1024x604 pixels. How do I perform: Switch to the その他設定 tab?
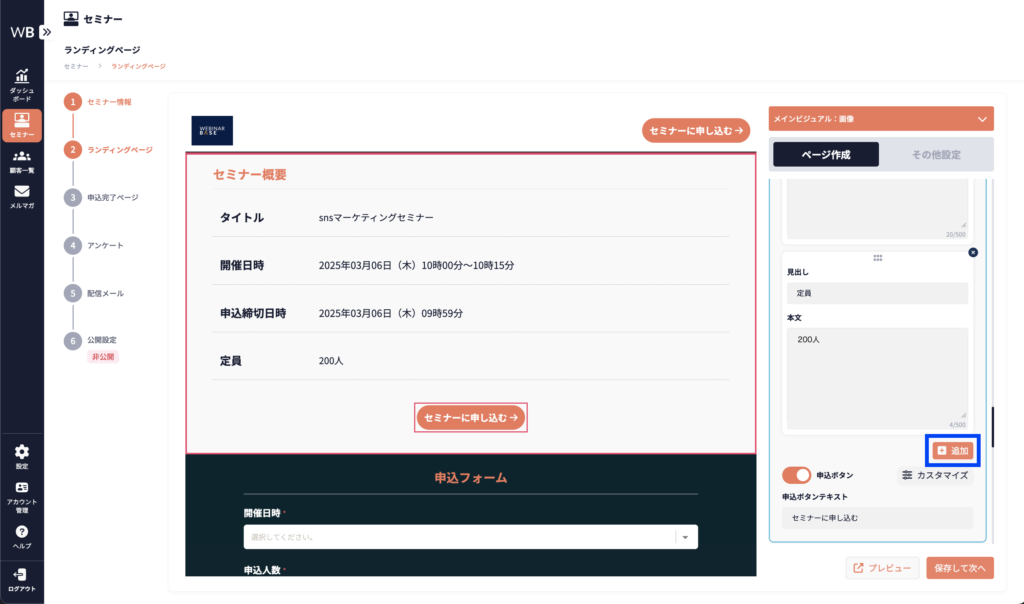(x=936, y=155)
